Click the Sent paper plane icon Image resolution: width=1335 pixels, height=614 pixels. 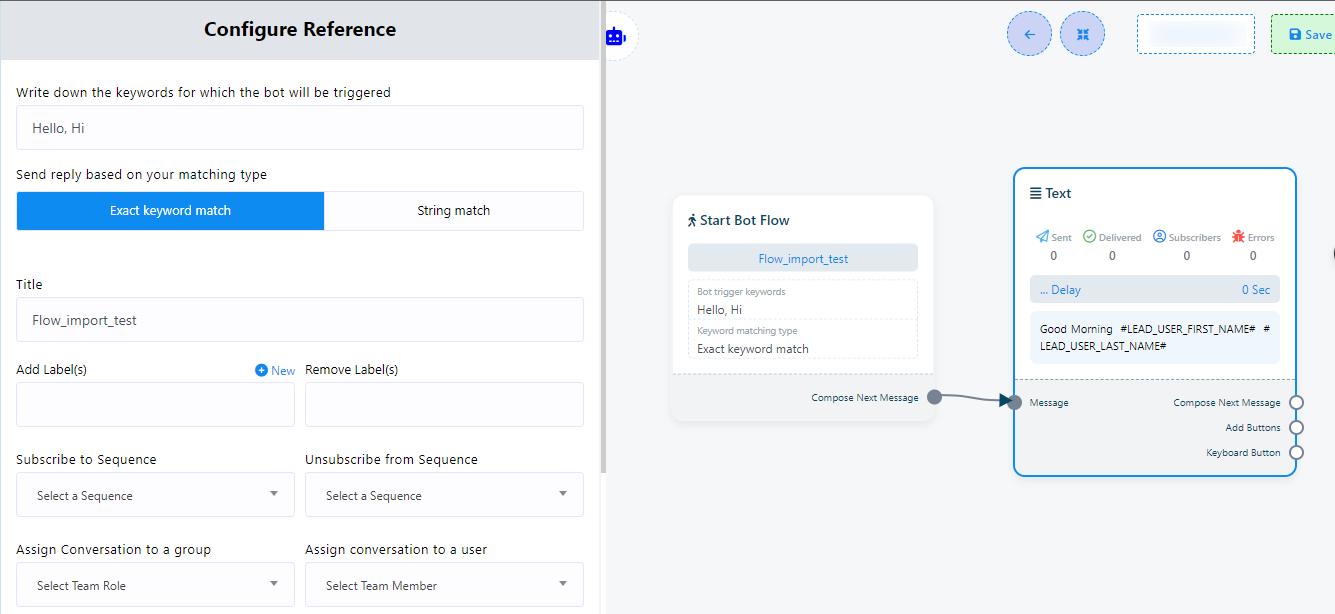1042,237
